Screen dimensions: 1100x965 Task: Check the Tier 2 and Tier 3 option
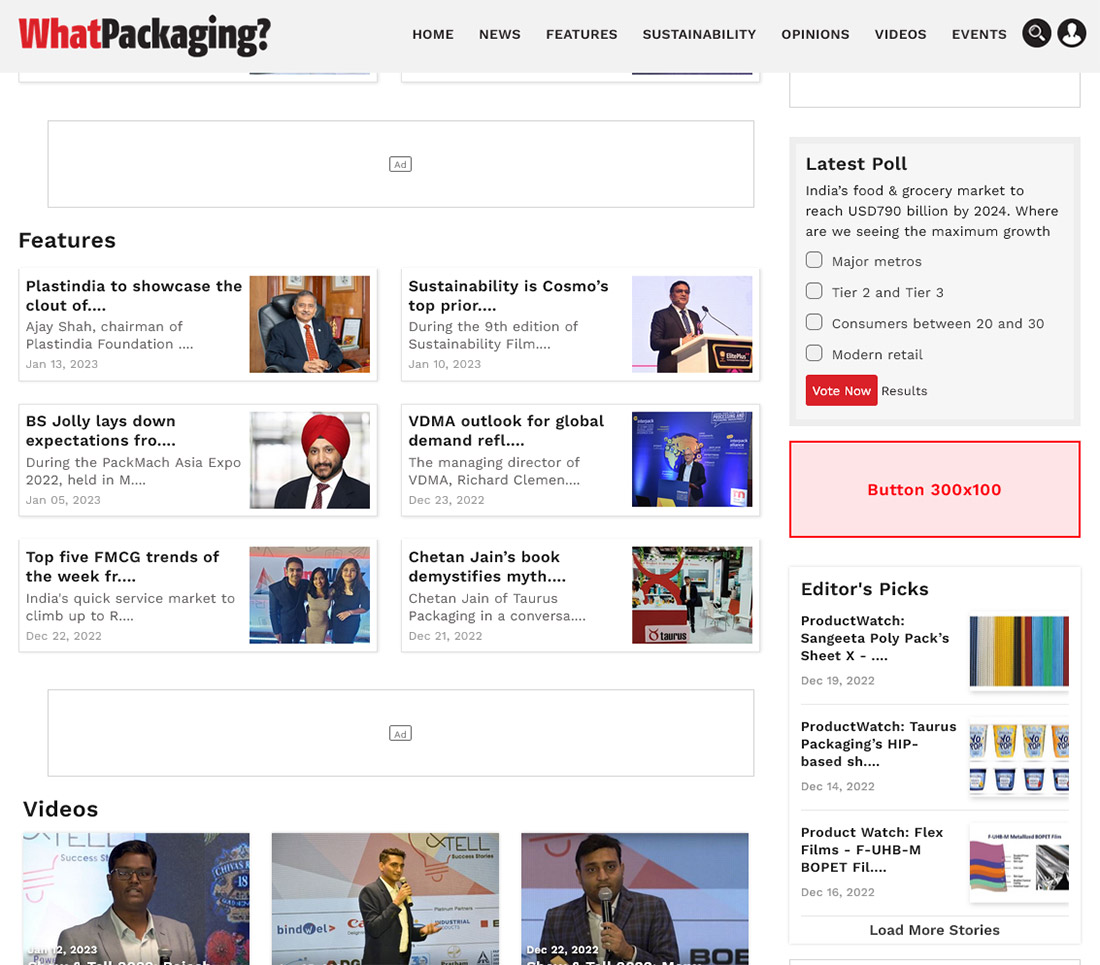[x=814, y=291]
